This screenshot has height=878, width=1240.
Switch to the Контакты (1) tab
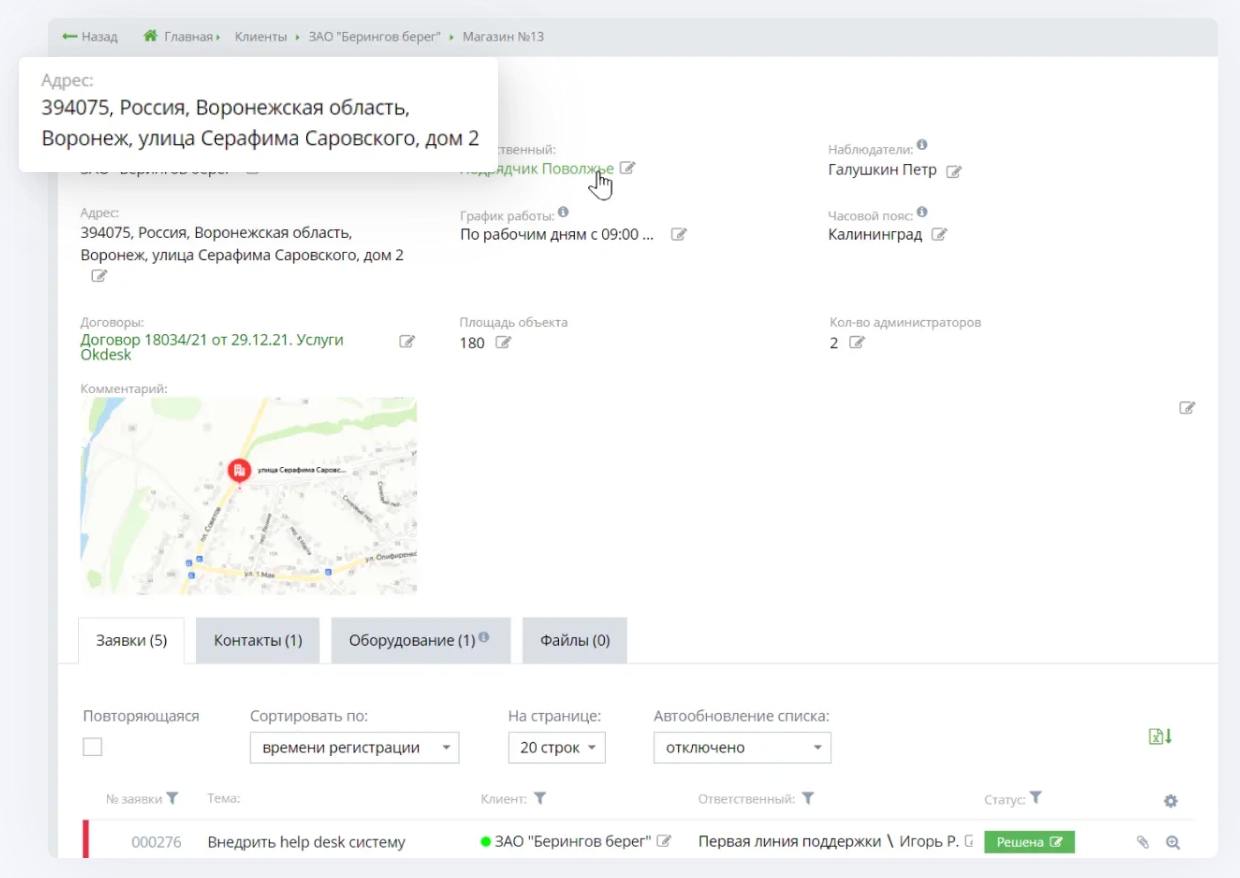tap(258, 641)
